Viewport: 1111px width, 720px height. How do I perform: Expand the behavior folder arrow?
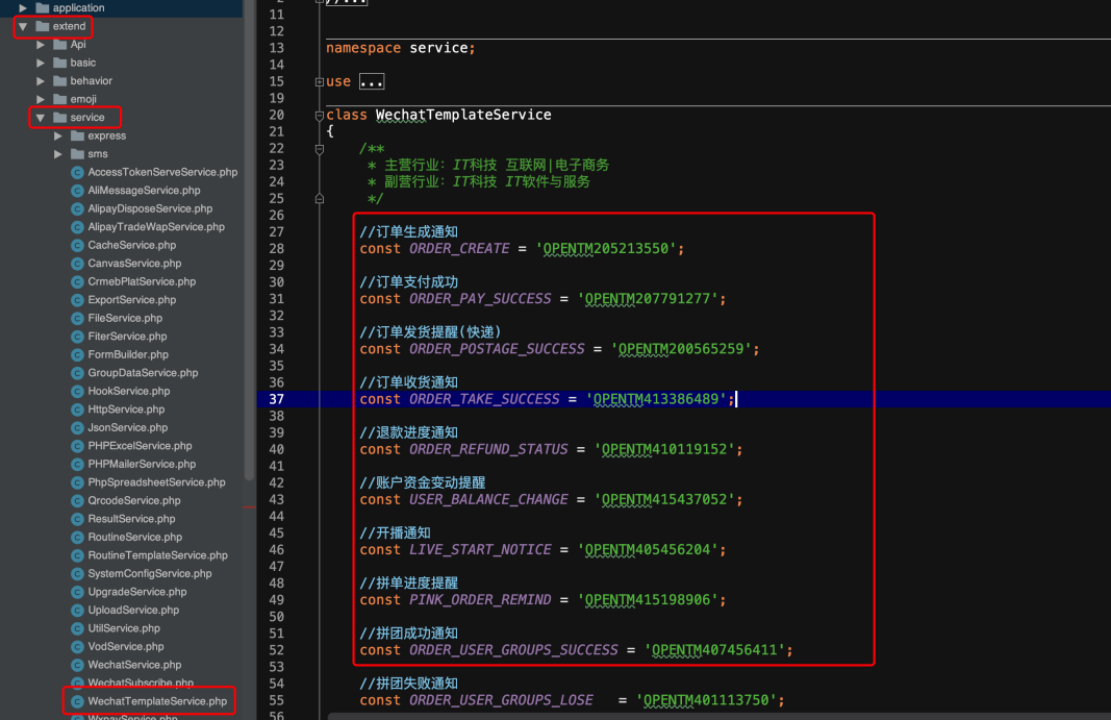(x=40, y=81)
